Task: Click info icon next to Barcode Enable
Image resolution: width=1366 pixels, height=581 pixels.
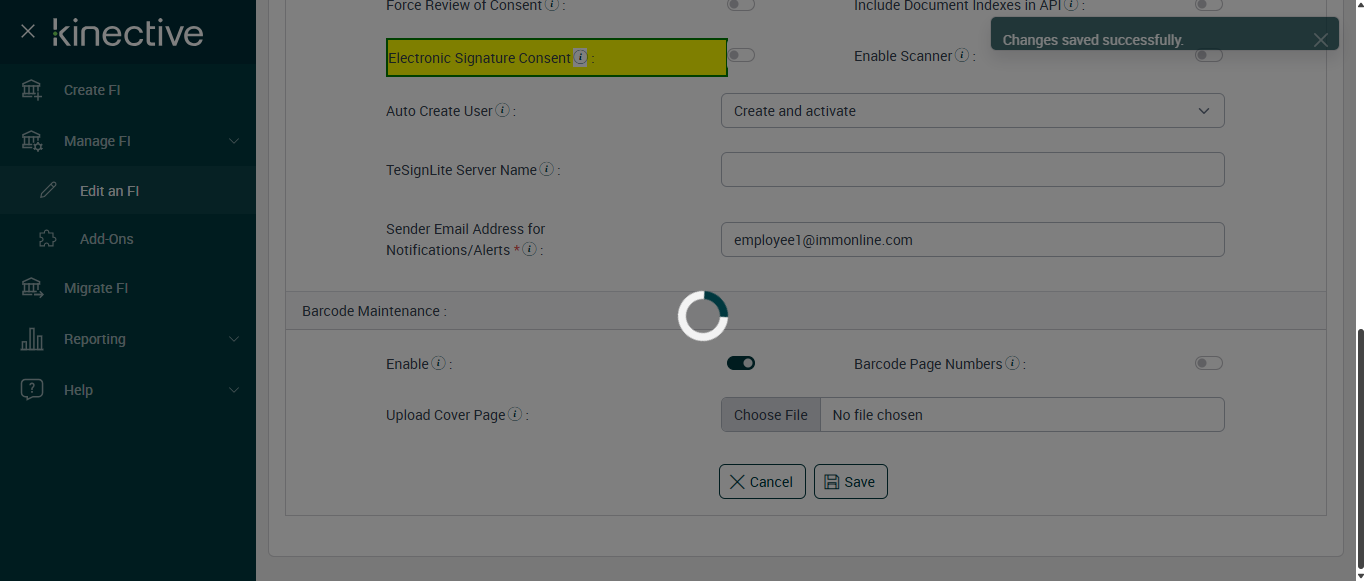Action: click(438, 364)
